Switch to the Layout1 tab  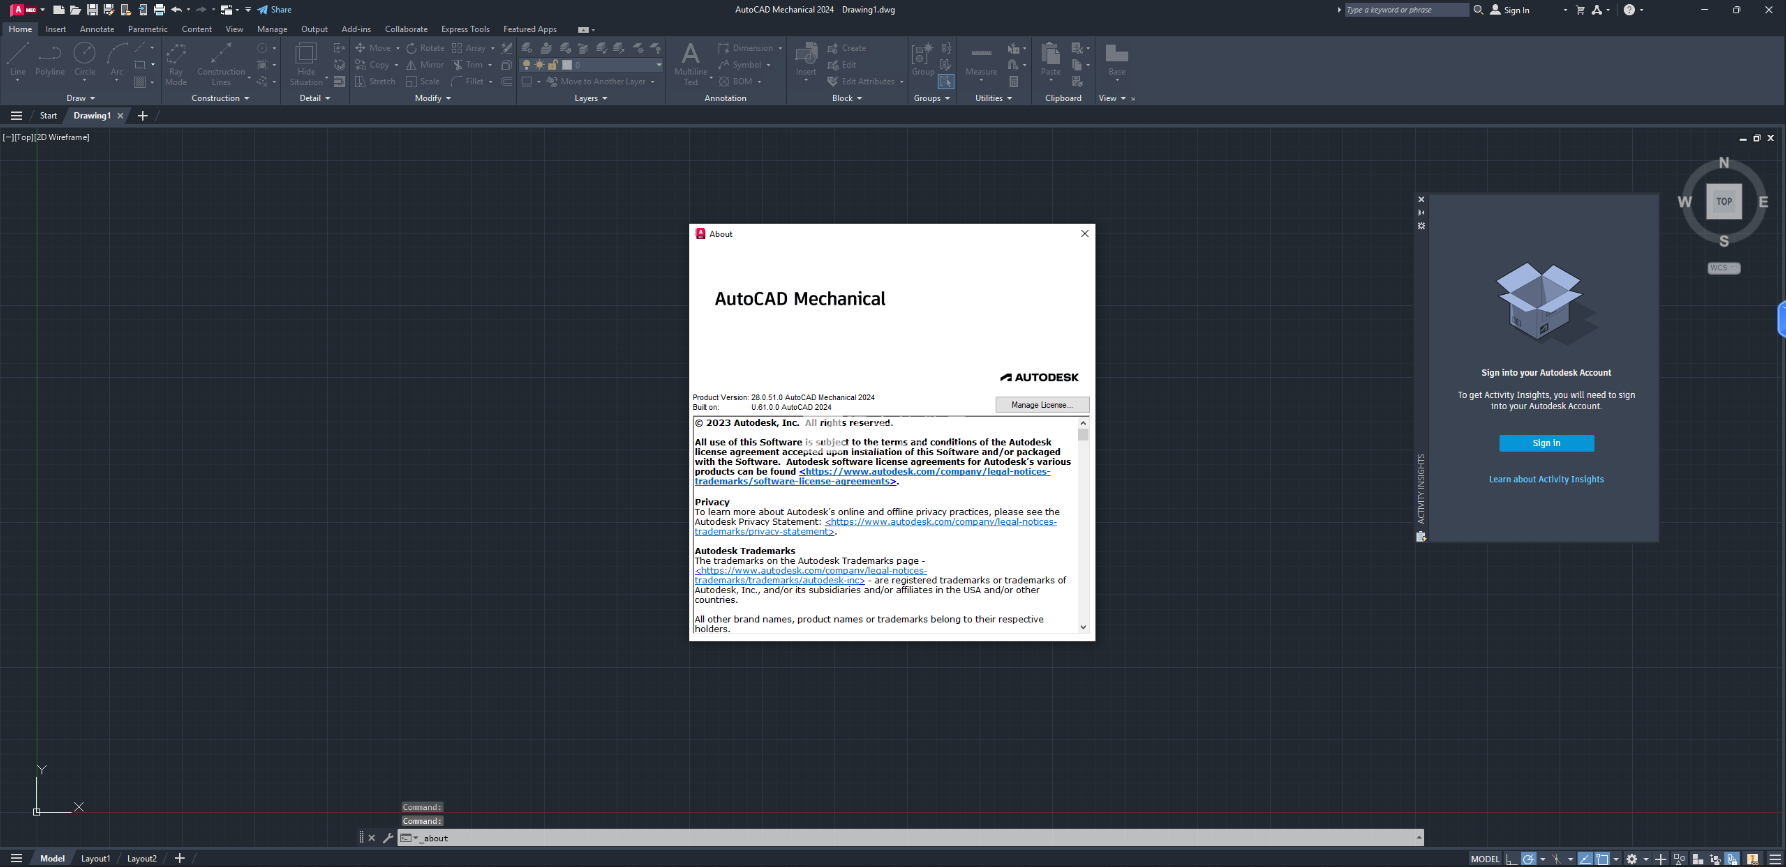(x=95, y=858)
